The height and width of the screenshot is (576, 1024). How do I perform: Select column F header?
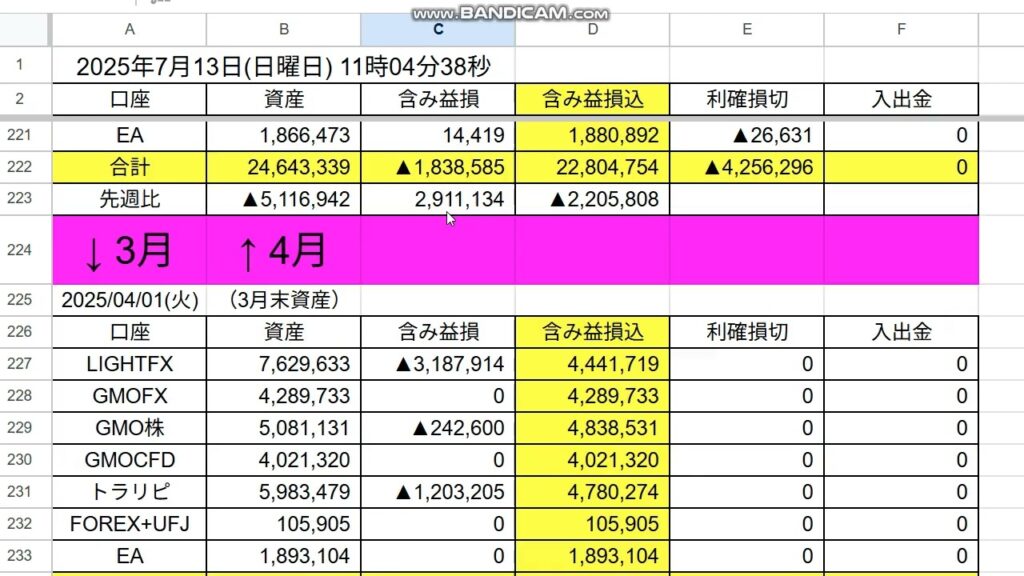(x=901, y=29)
